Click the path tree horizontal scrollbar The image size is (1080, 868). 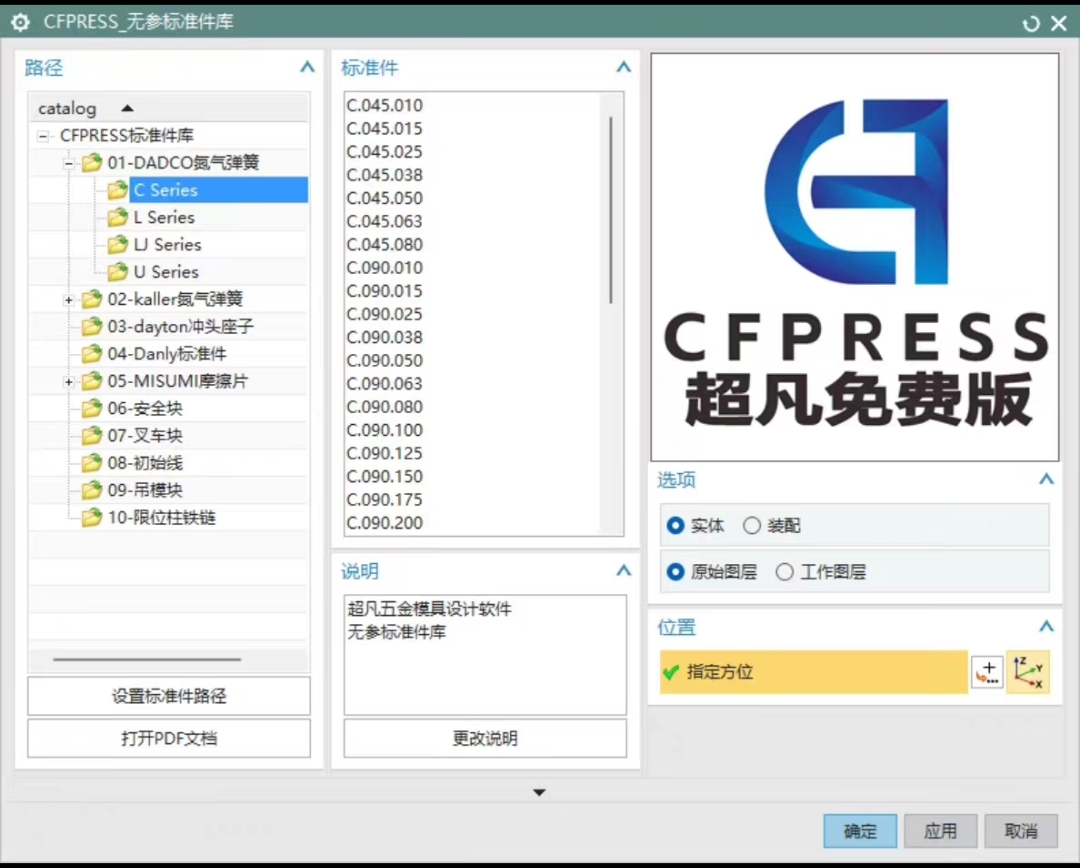click(x=147, y=659)
